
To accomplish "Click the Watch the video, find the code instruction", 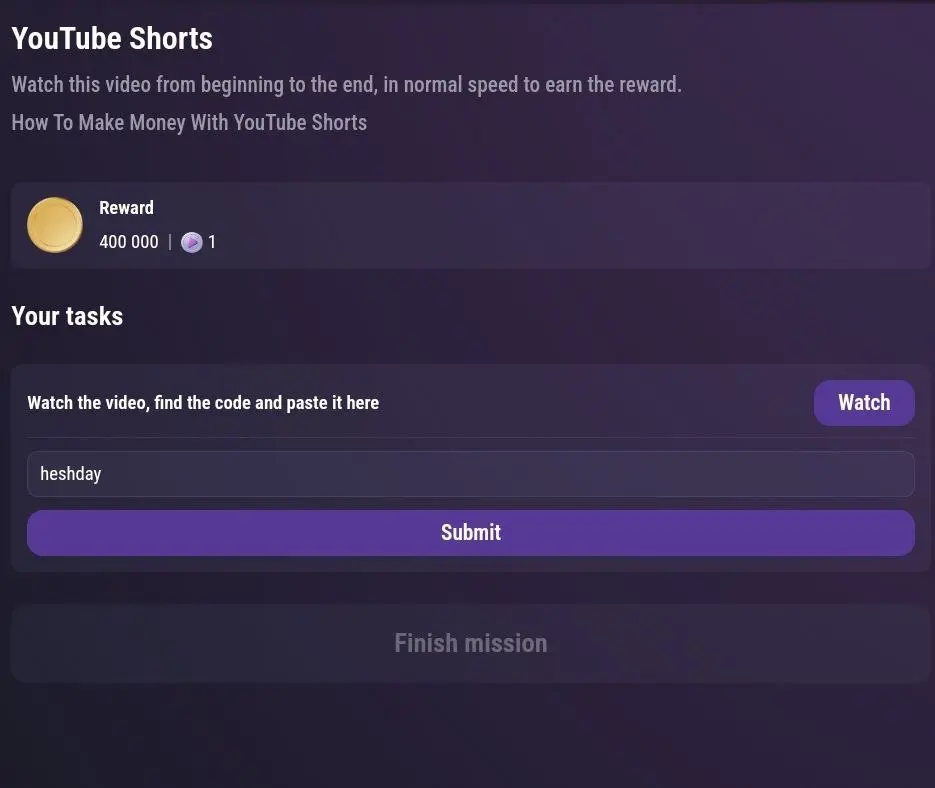I will [x=203, y=403].
